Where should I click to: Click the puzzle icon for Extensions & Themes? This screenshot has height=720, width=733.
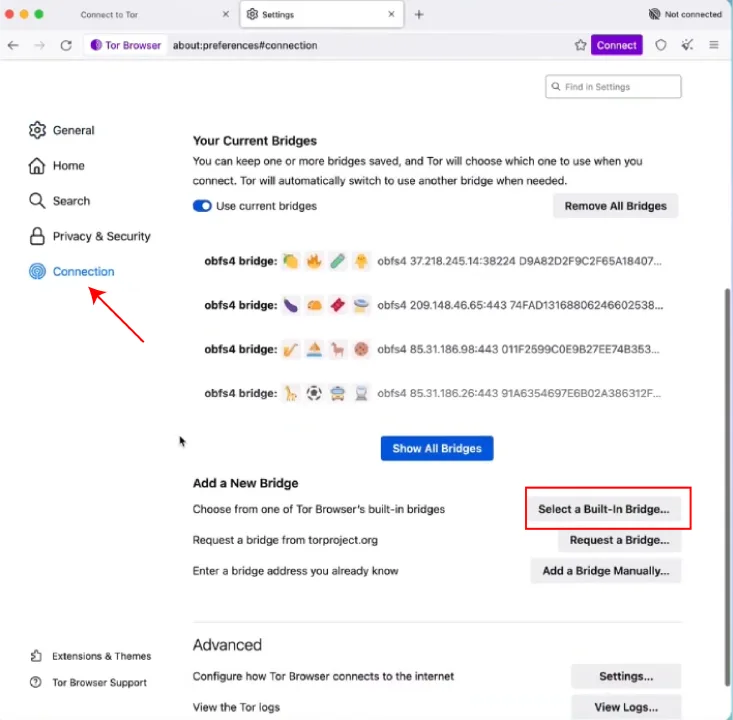click(36, 656)
